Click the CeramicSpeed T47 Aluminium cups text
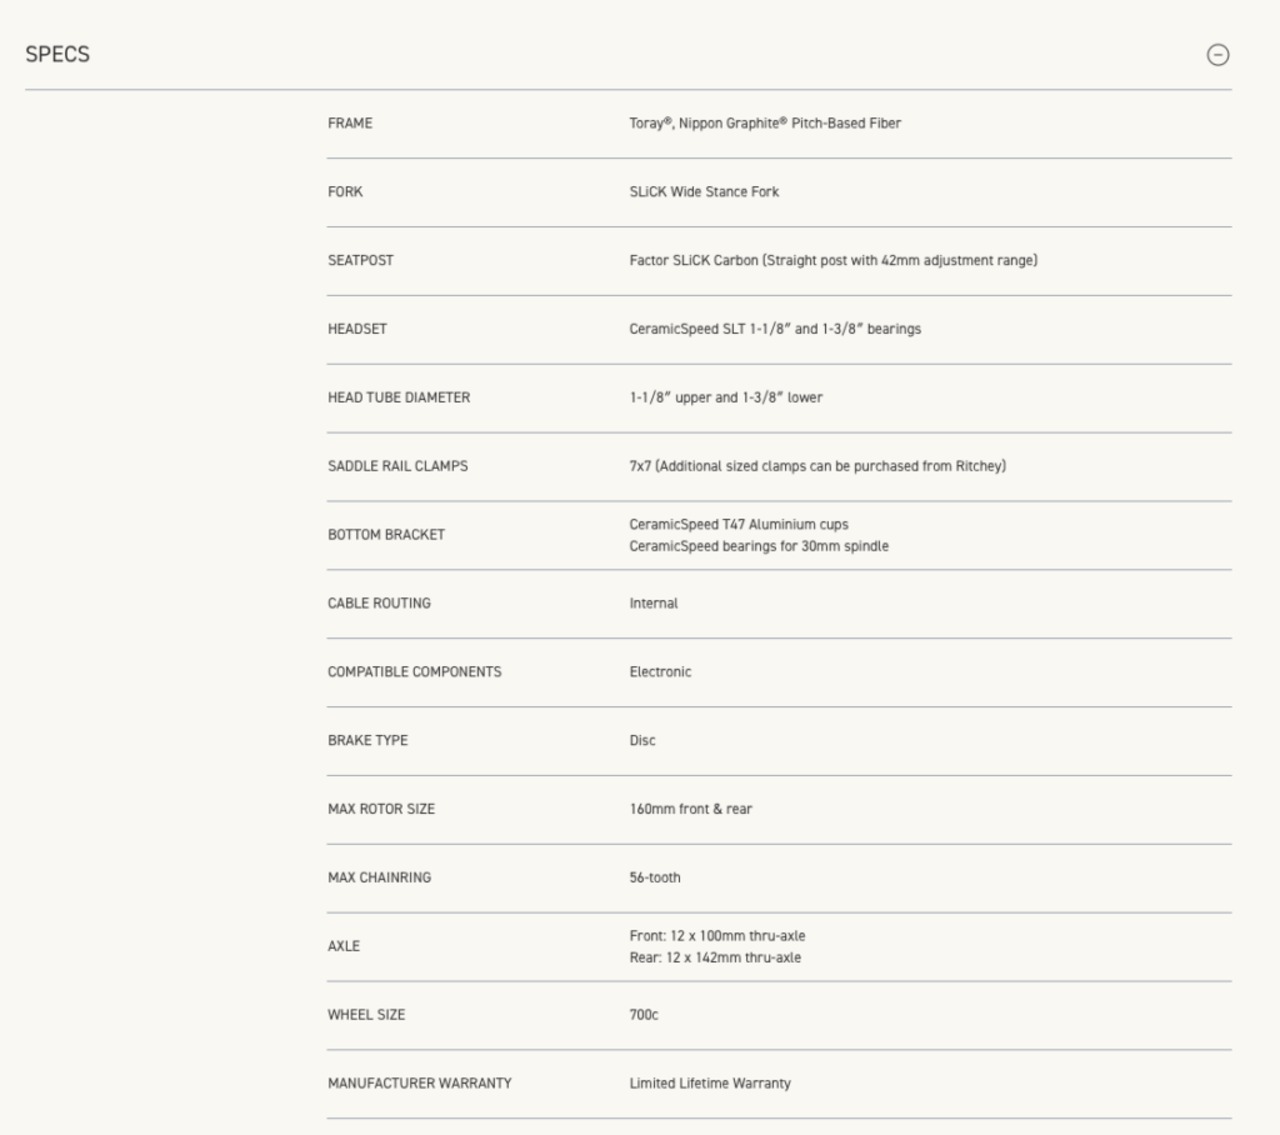 tap(739, 524)
